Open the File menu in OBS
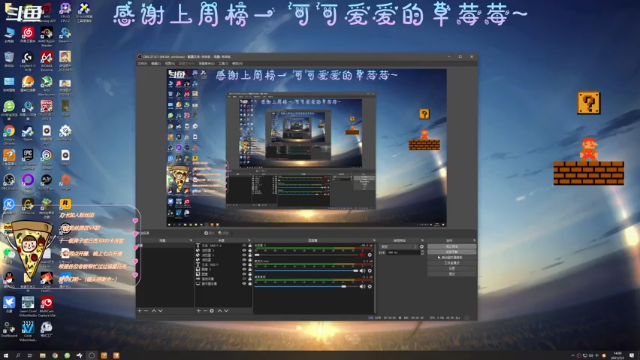640x360 pixels. click(142, 64)
